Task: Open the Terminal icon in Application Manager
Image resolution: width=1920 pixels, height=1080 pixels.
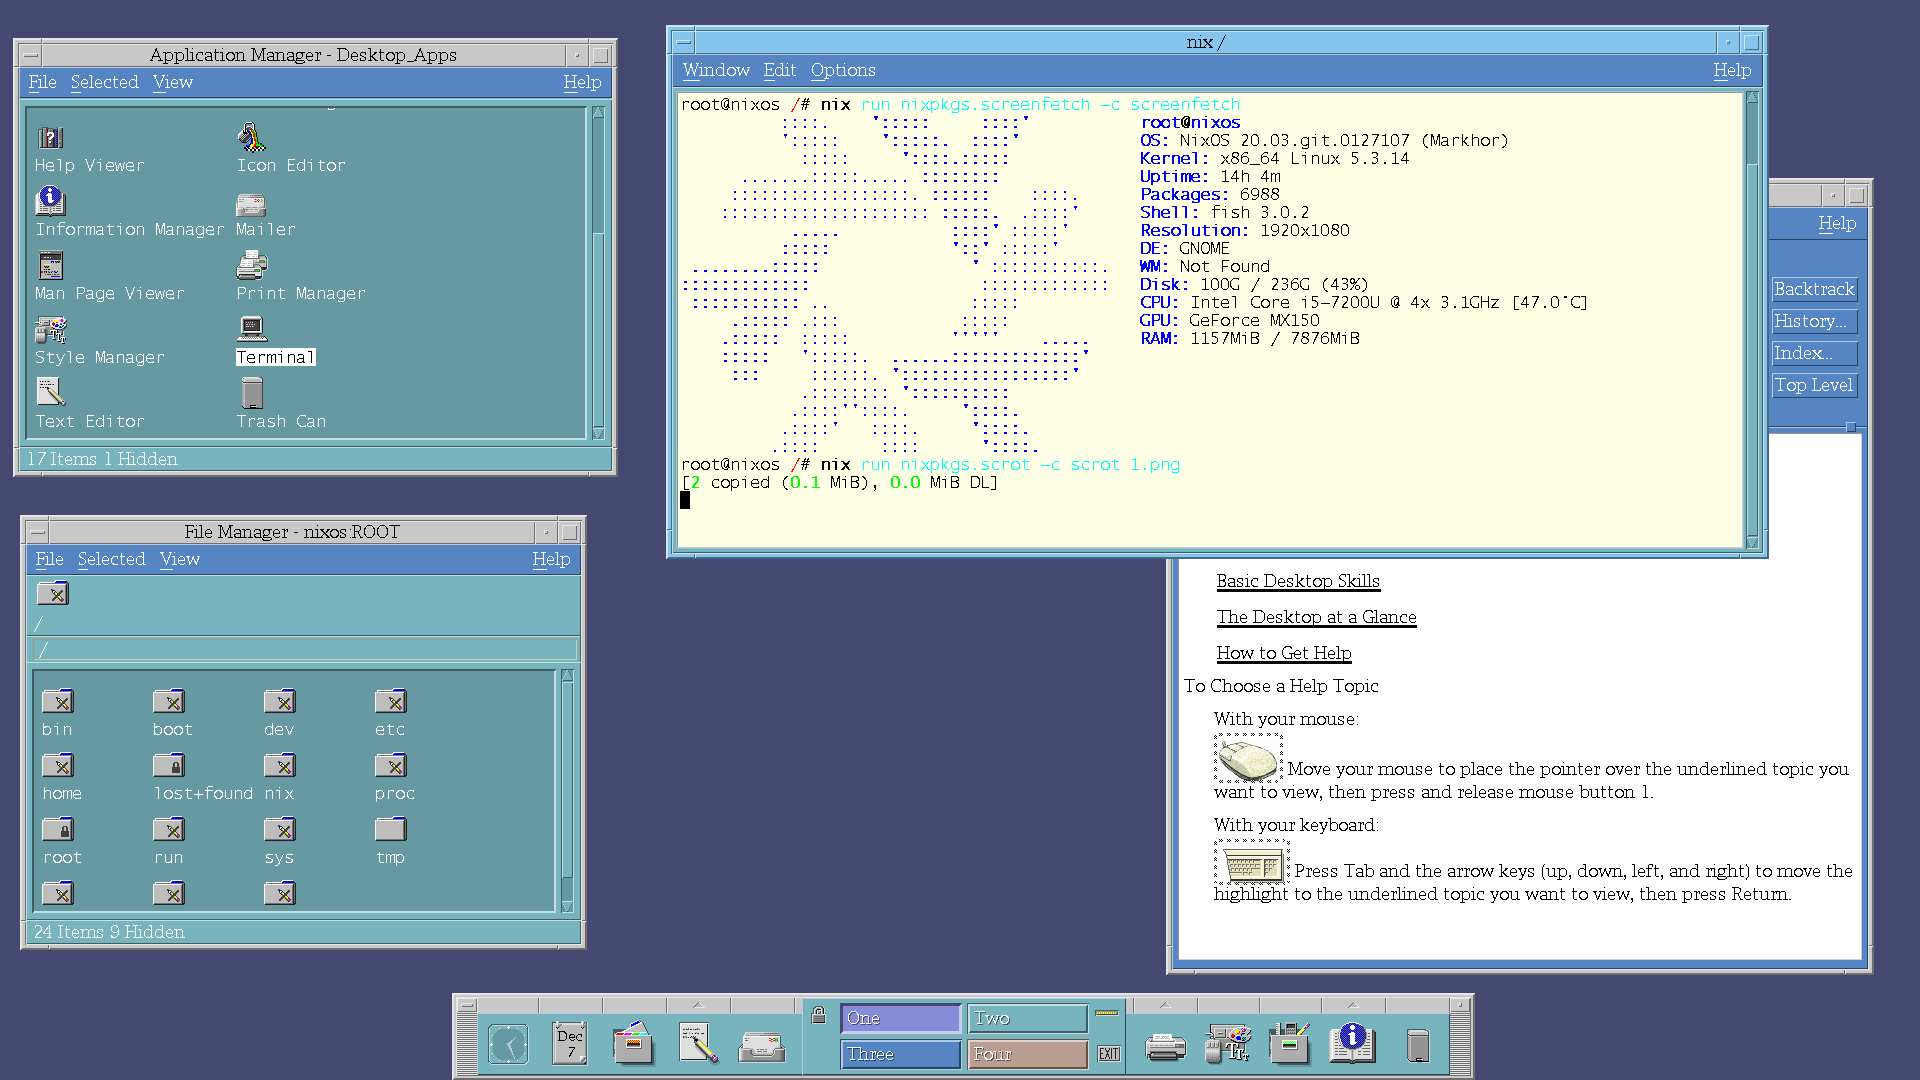Action: (252, 330)
